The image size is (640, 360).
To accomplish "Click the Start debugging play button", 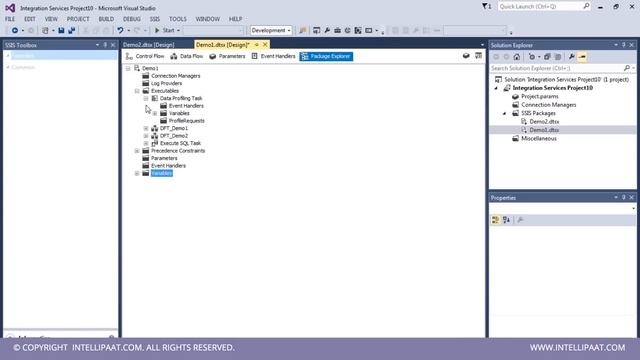I will point(157,30).
